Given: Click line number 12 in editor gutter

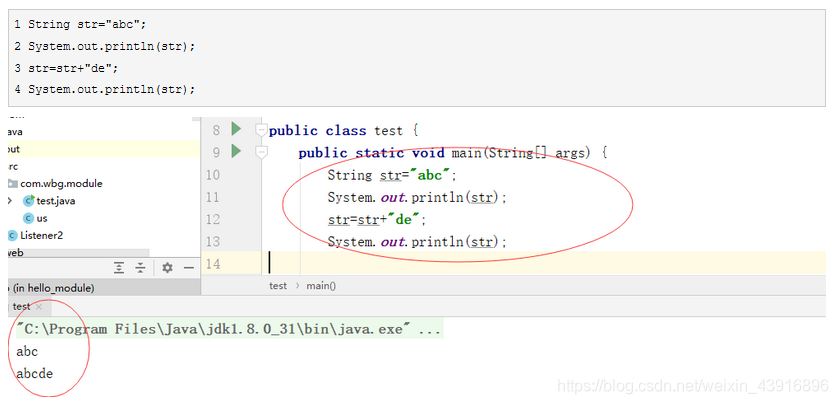Looking at the screenshot, I should [x=212, y=220].
